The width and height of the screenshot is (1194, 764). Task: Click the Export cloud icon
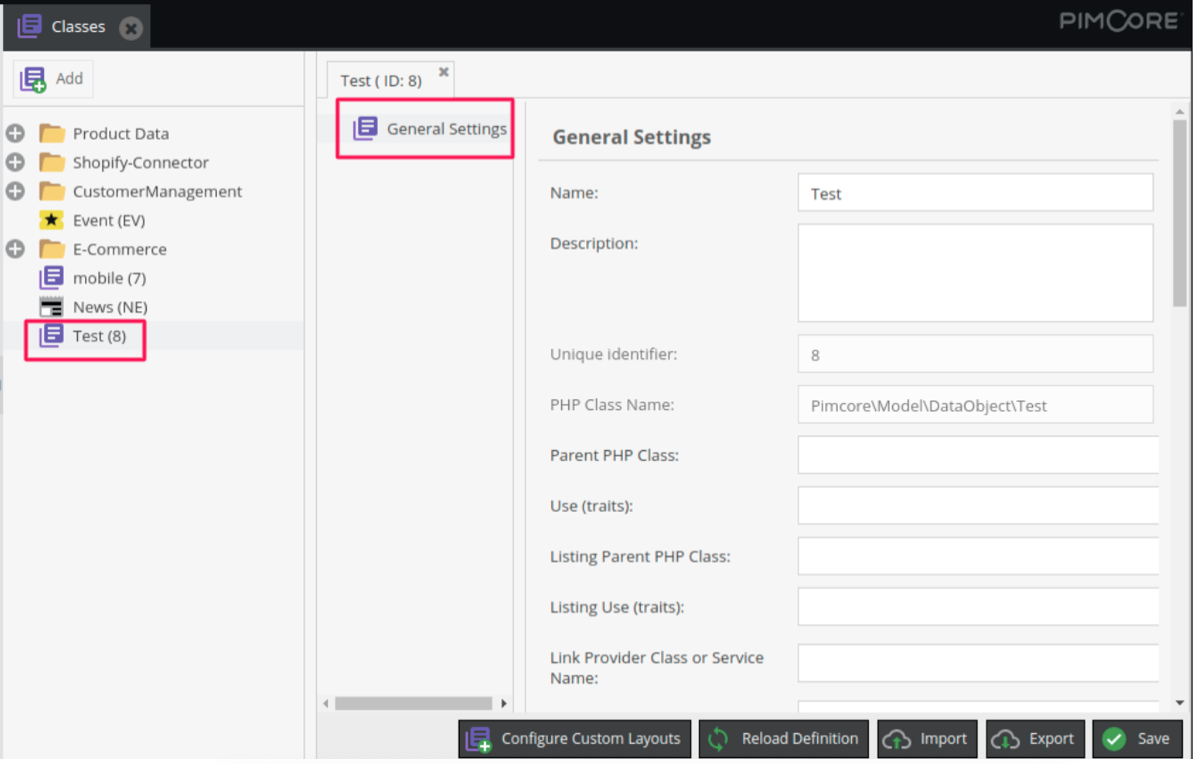click(x=1005, y=739)
